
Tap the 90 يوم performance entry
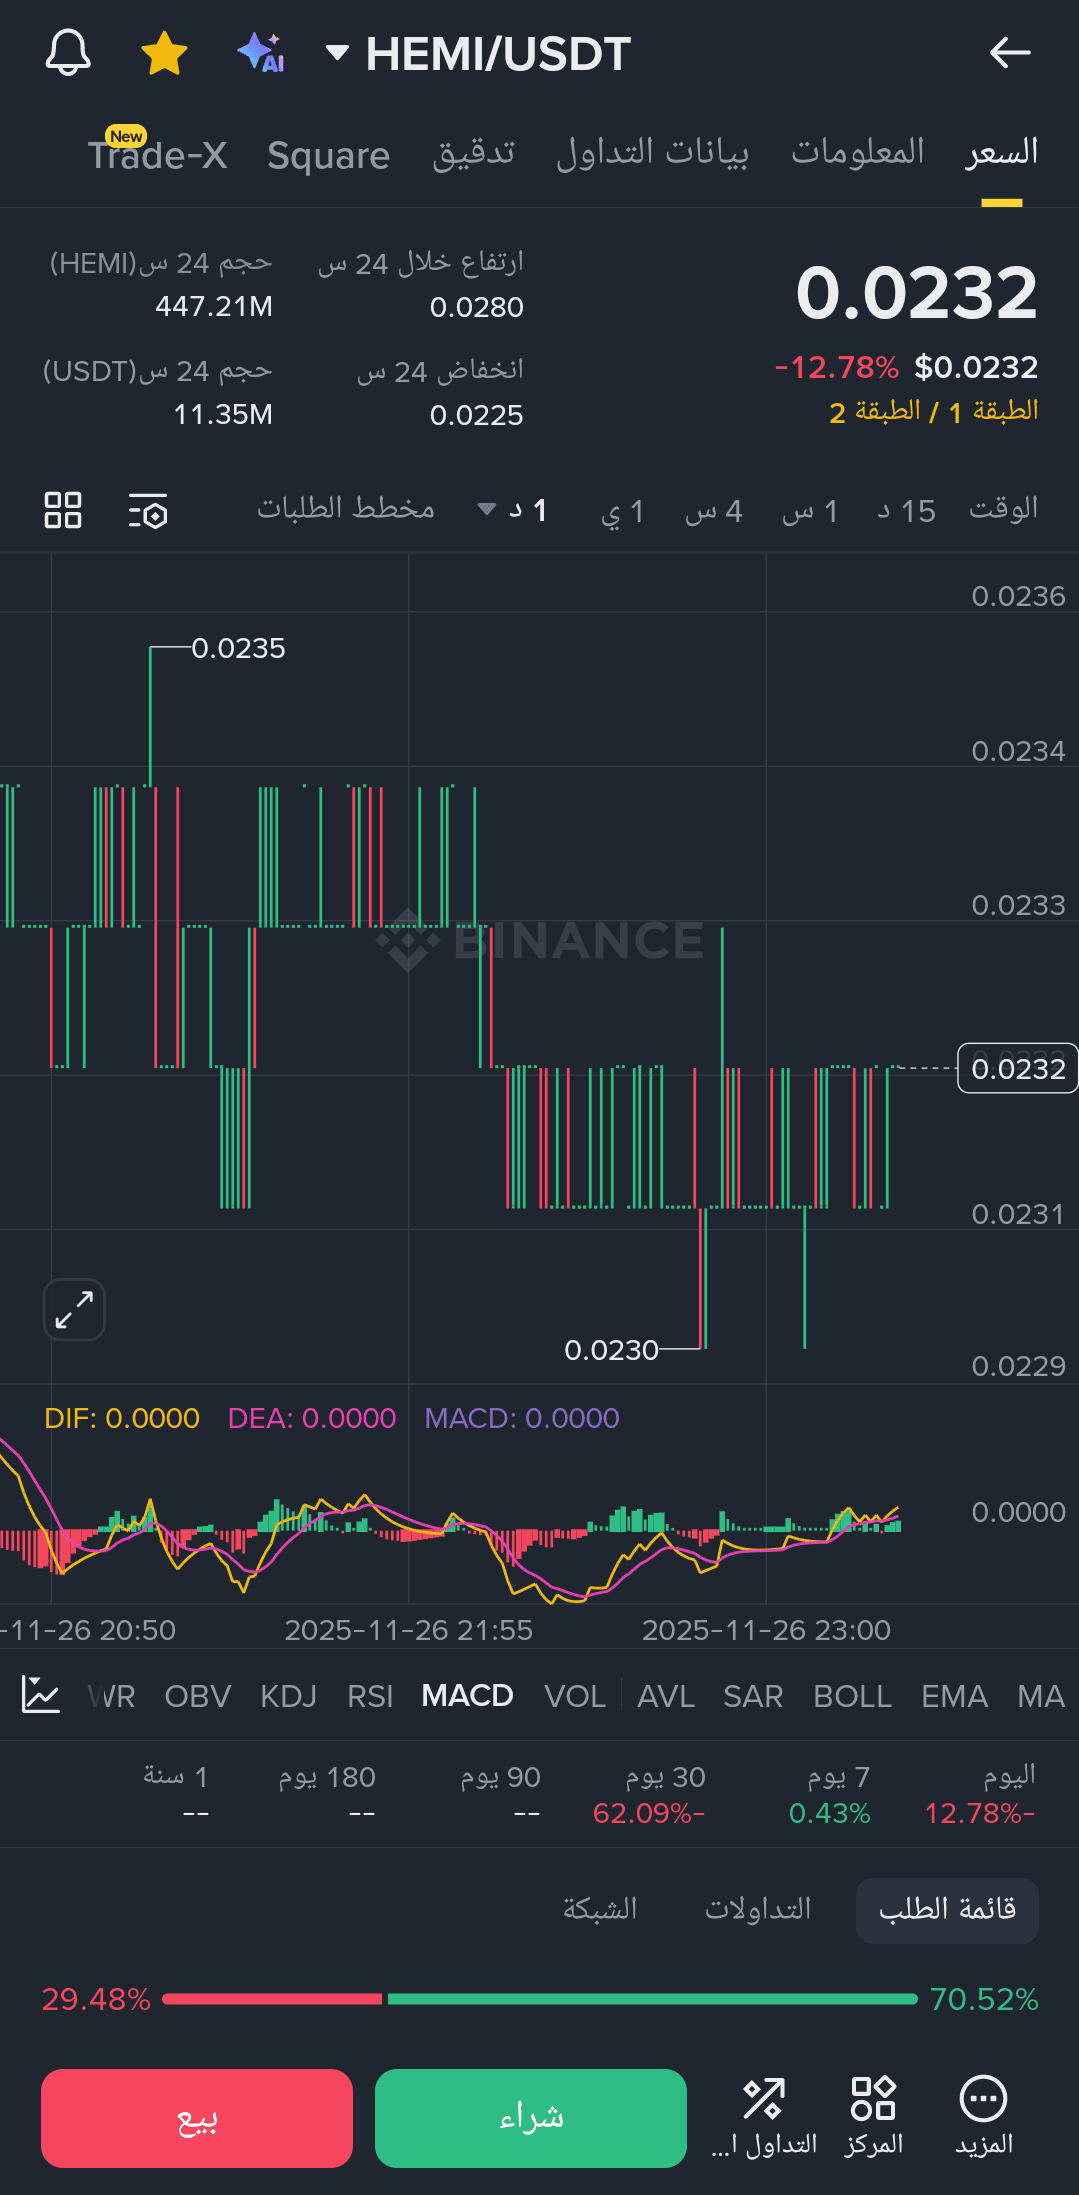(x=500, y=1795)
